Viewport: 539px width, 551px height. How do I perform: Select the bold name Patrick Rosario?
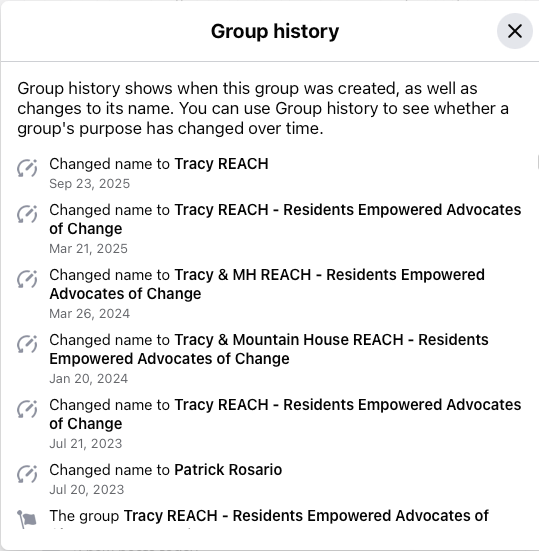click(x=228, y=470)
